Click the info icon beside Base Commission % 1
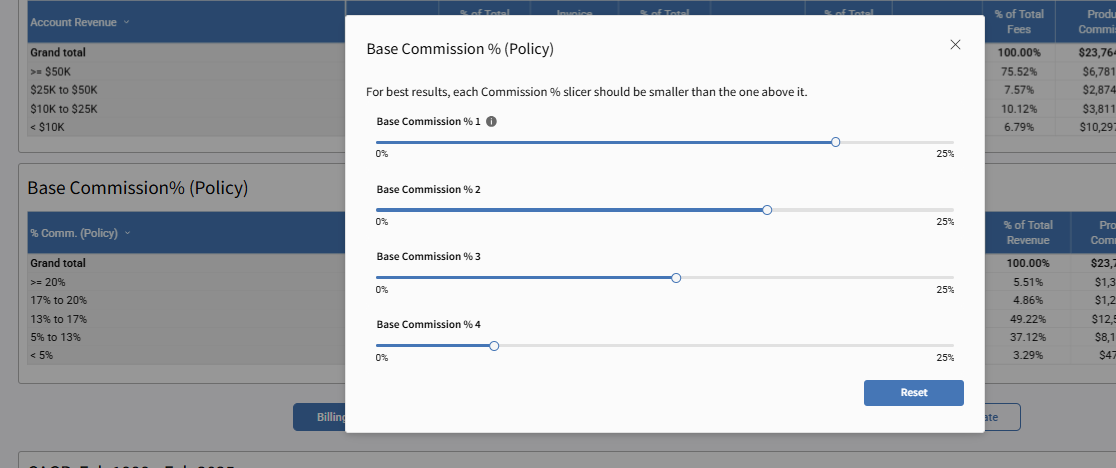Screen dimensions: 1116x468 (x=492, y=122)
